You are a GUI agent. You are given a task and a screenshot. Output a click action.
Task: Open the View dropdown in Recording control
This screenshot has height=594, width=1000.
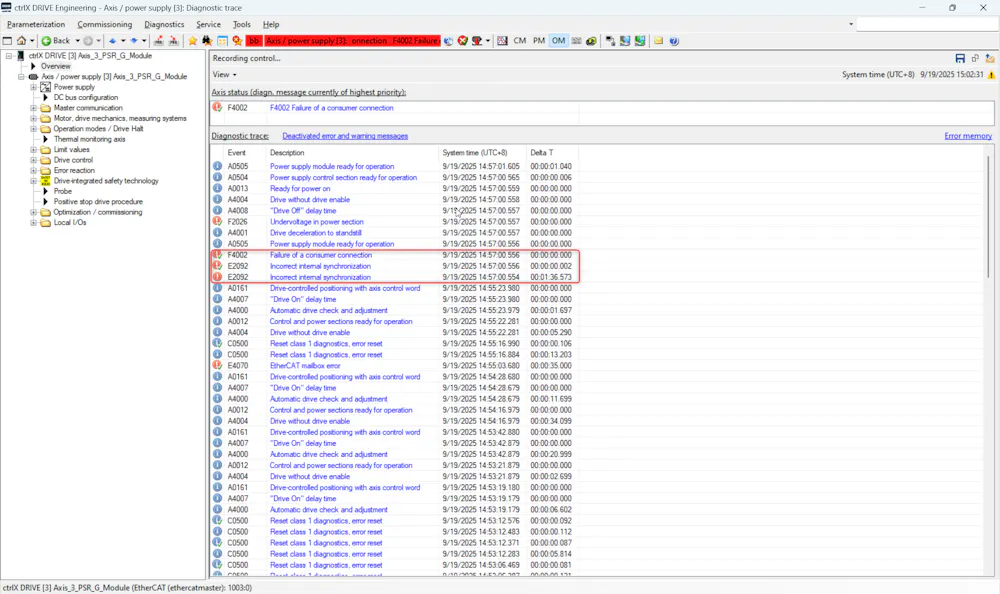[x=224, y=75]
